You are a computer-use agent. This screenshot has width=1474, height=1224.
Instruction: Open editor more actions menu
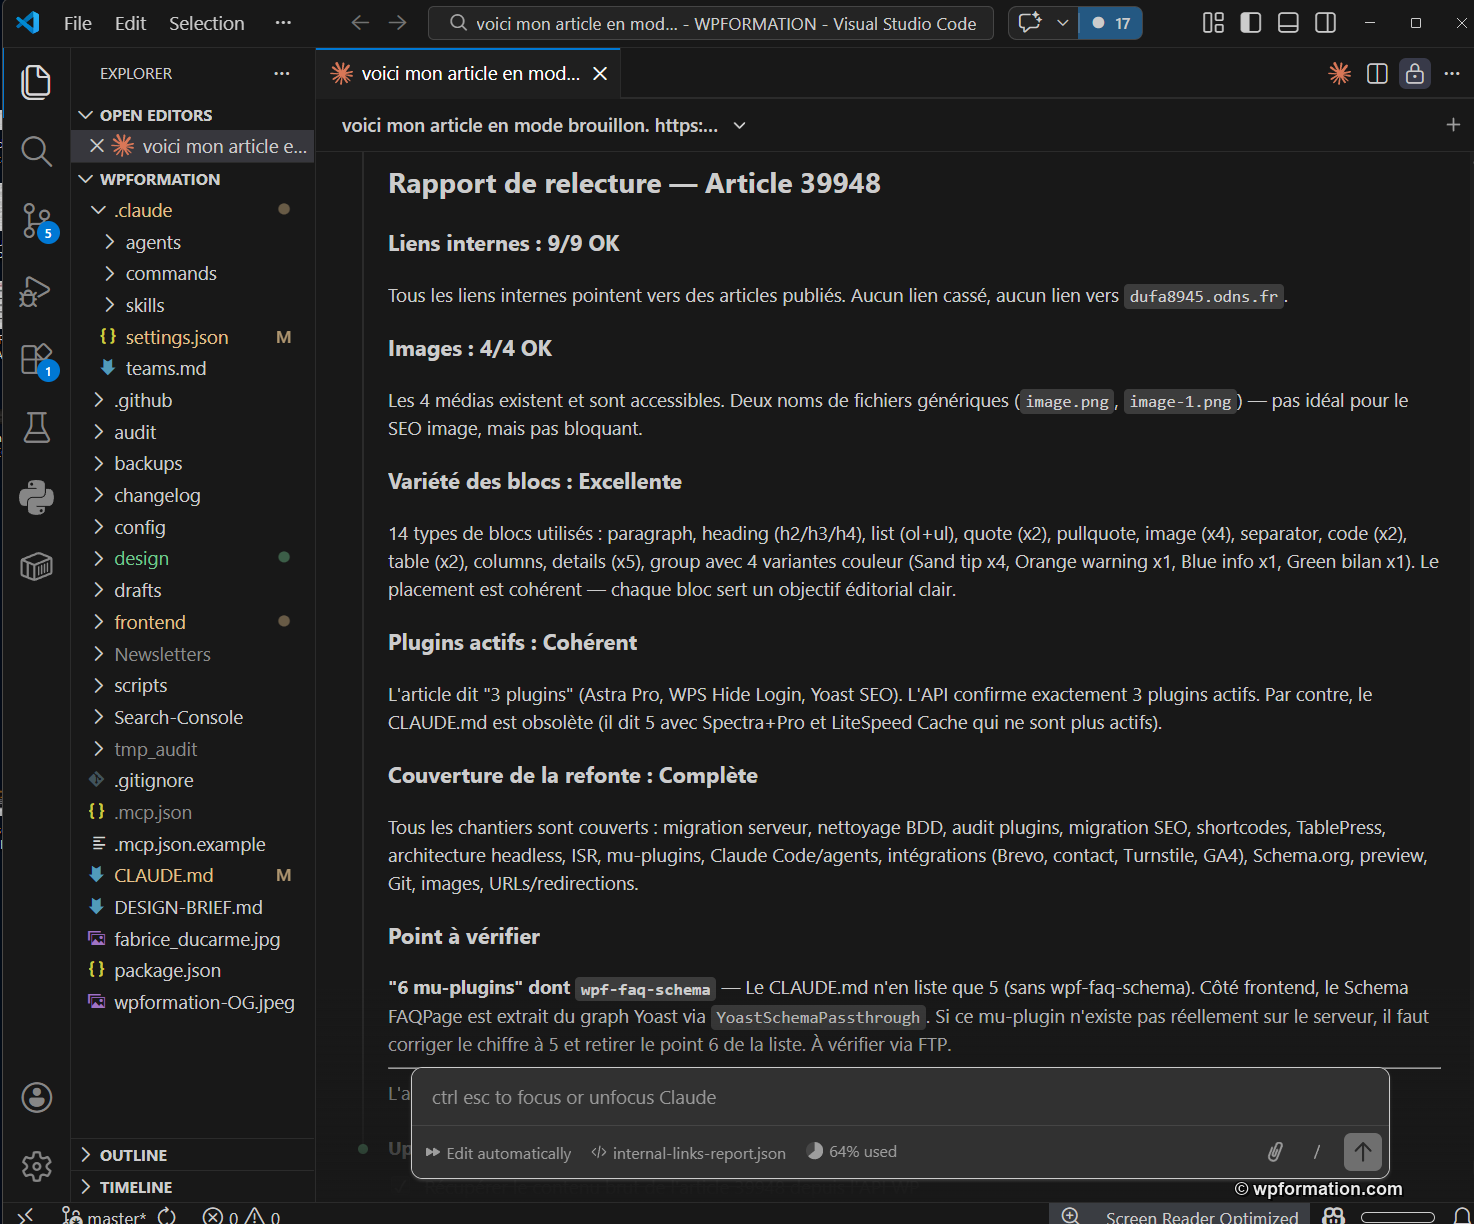1452,73
